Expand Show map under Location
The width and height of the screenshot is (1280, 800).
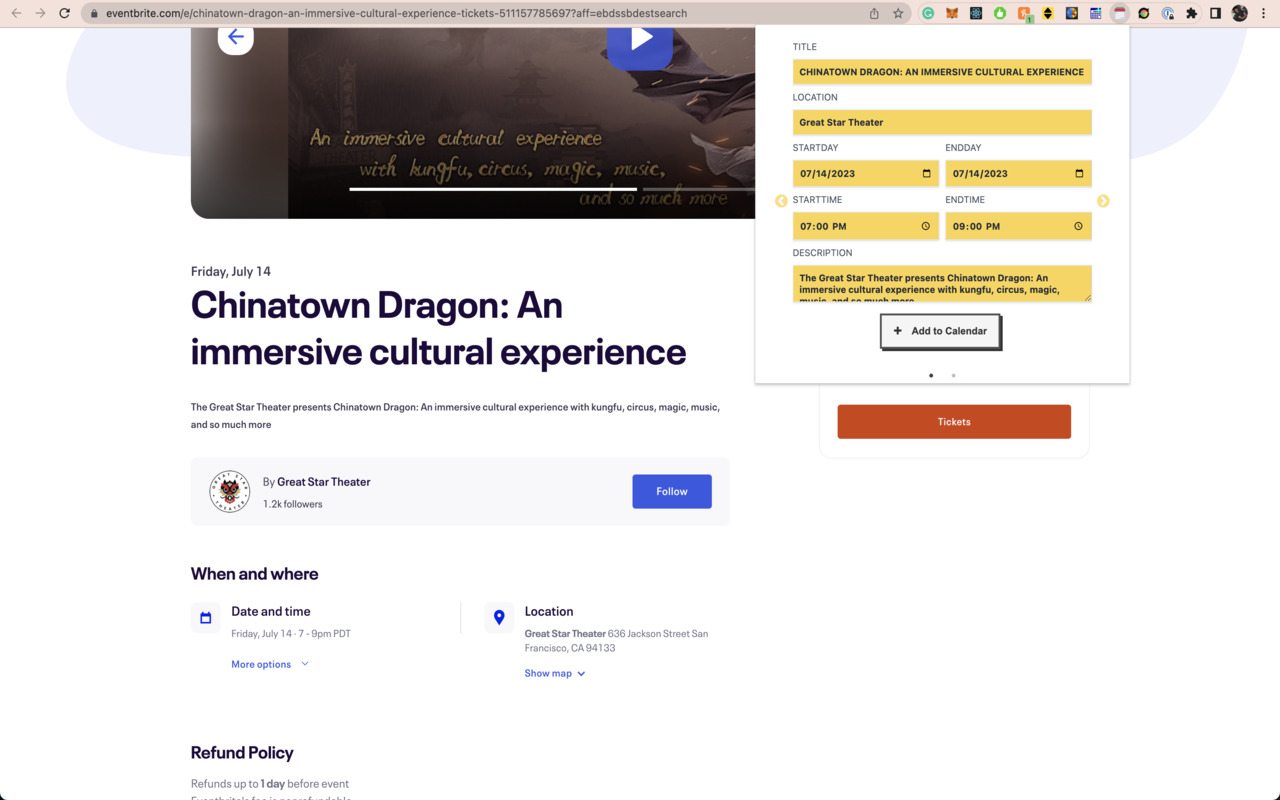pyautogui.click(x=555, y=673)
